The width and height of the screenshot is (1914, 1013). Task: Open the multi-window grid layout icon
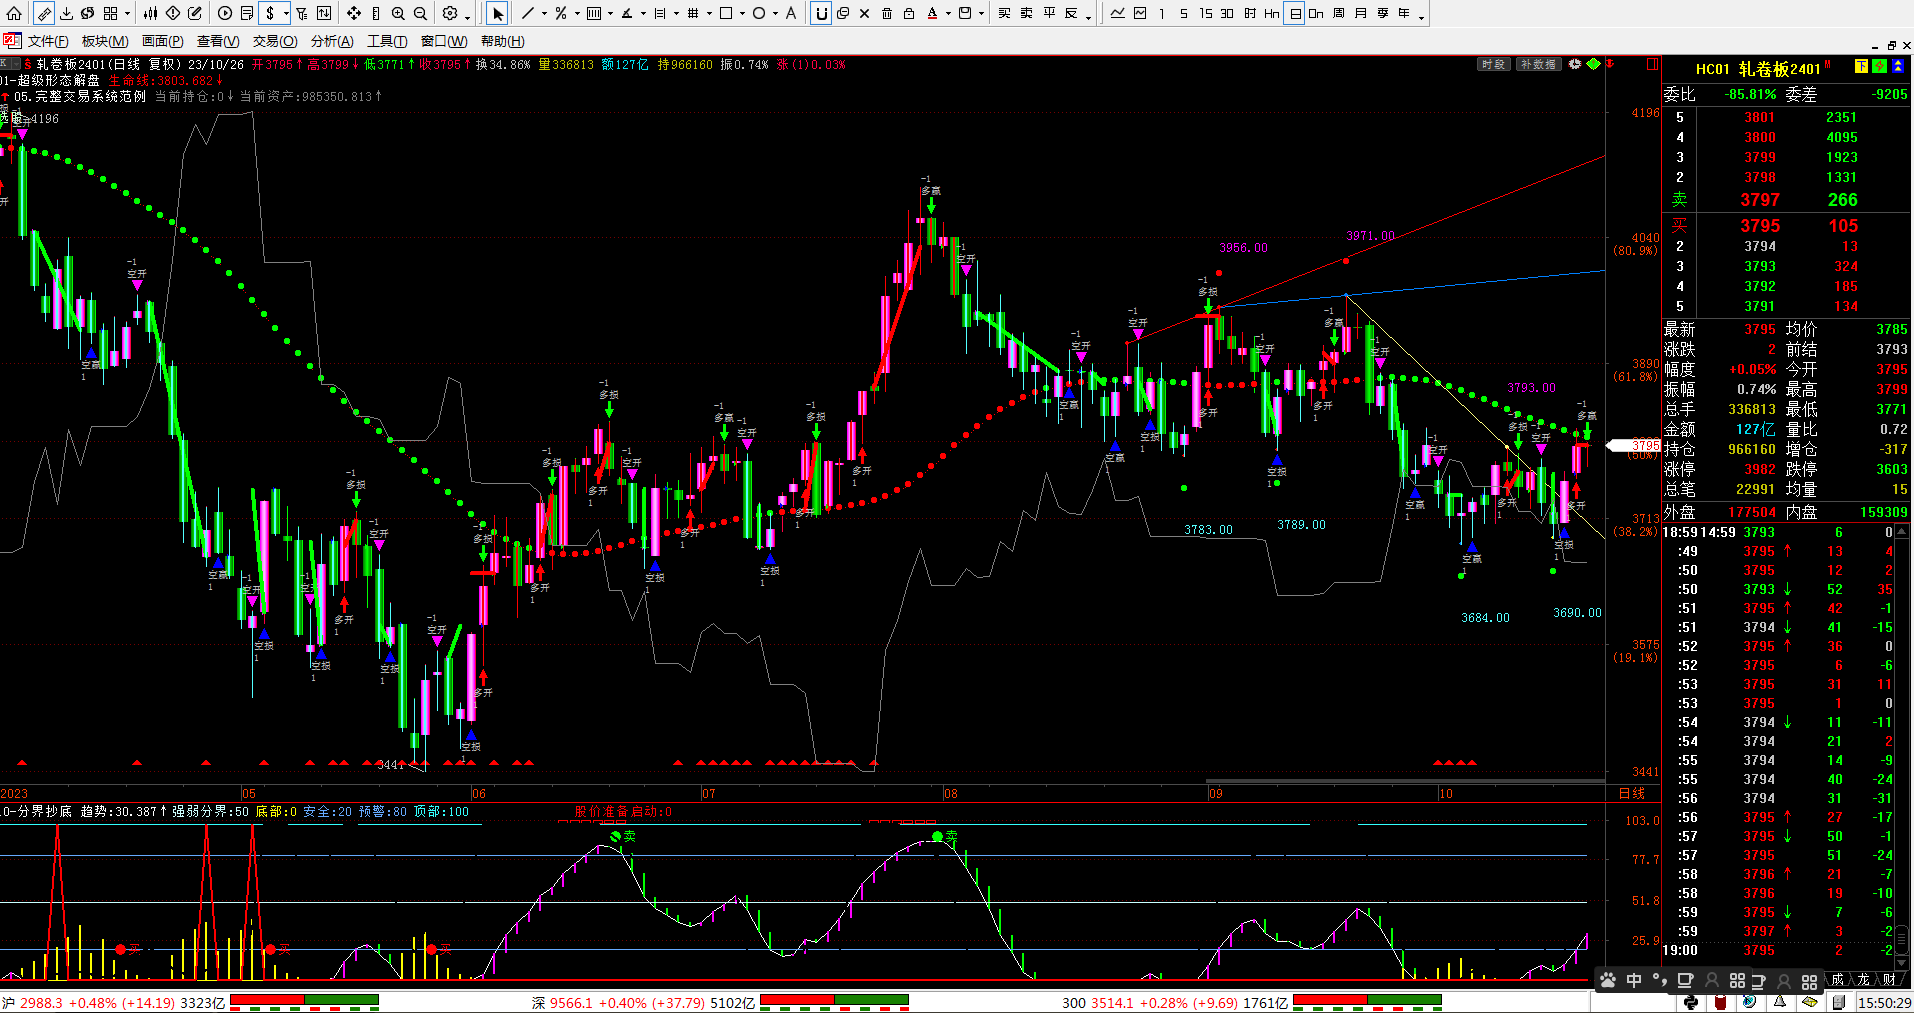(110, 13)
